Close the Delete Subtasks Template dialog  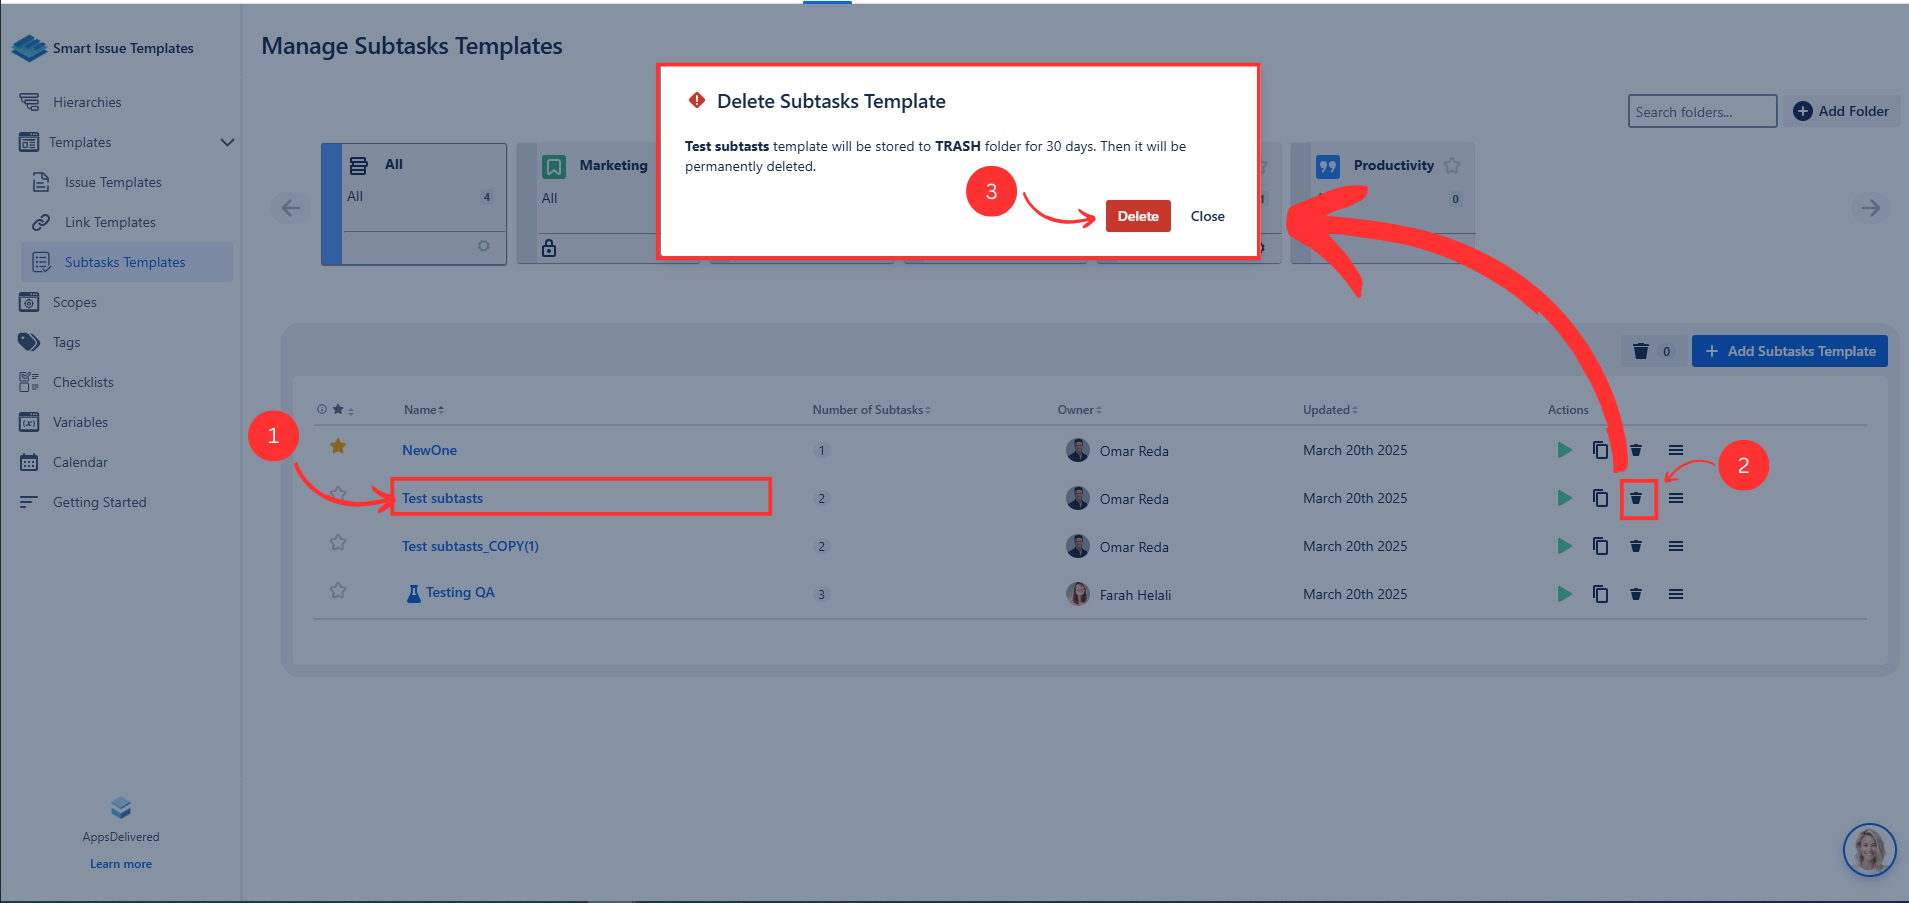(1207, 216)
